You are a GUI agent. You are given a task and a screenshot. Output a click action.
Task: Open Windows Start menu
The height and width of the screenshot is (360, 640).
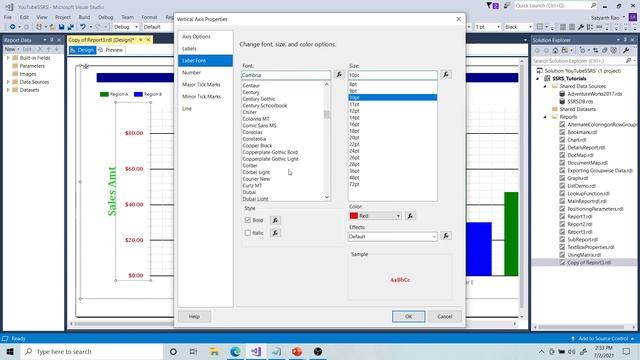(x=10, y=351)
